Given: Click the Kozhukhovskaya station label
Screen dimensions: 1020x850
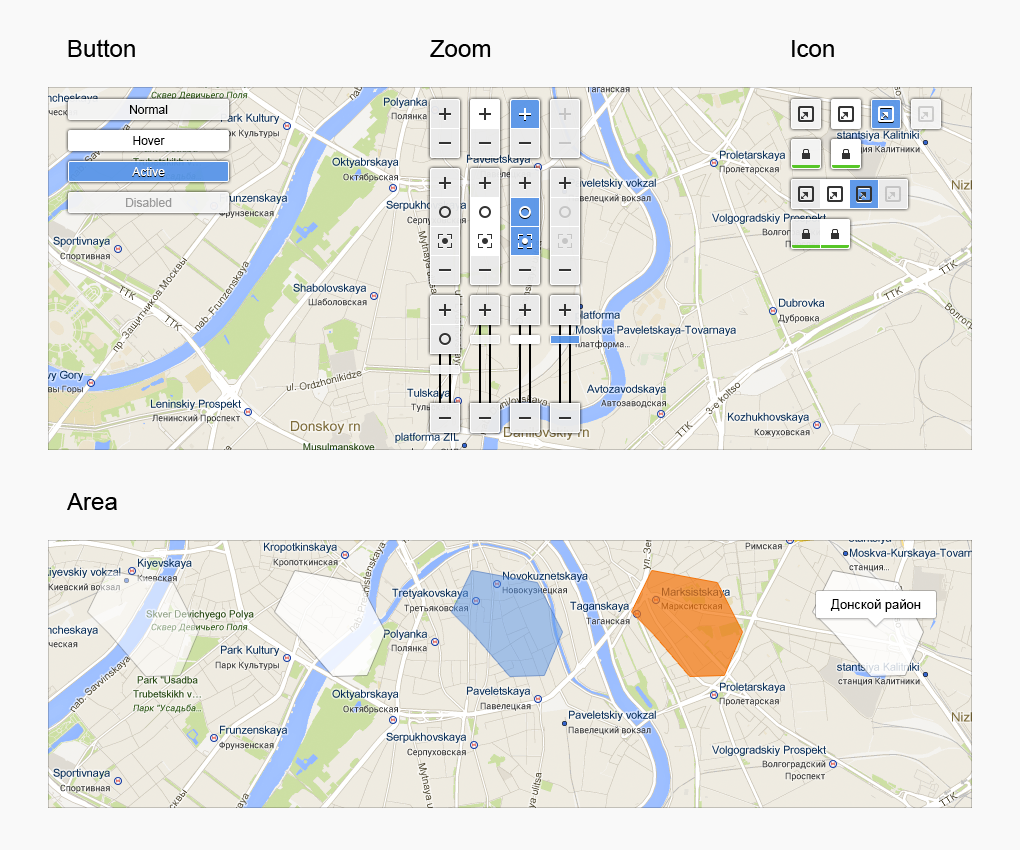Looking at the screenshot, I should (768, 417).
